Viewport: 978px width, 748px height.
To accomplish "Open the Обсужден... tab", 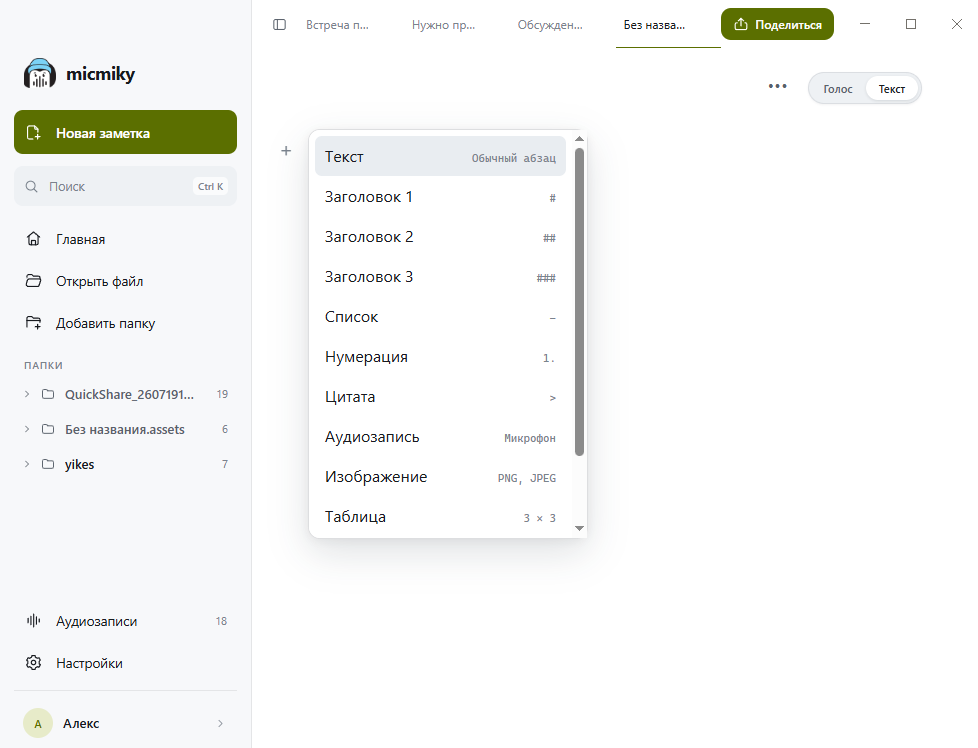I will (550, 25).
